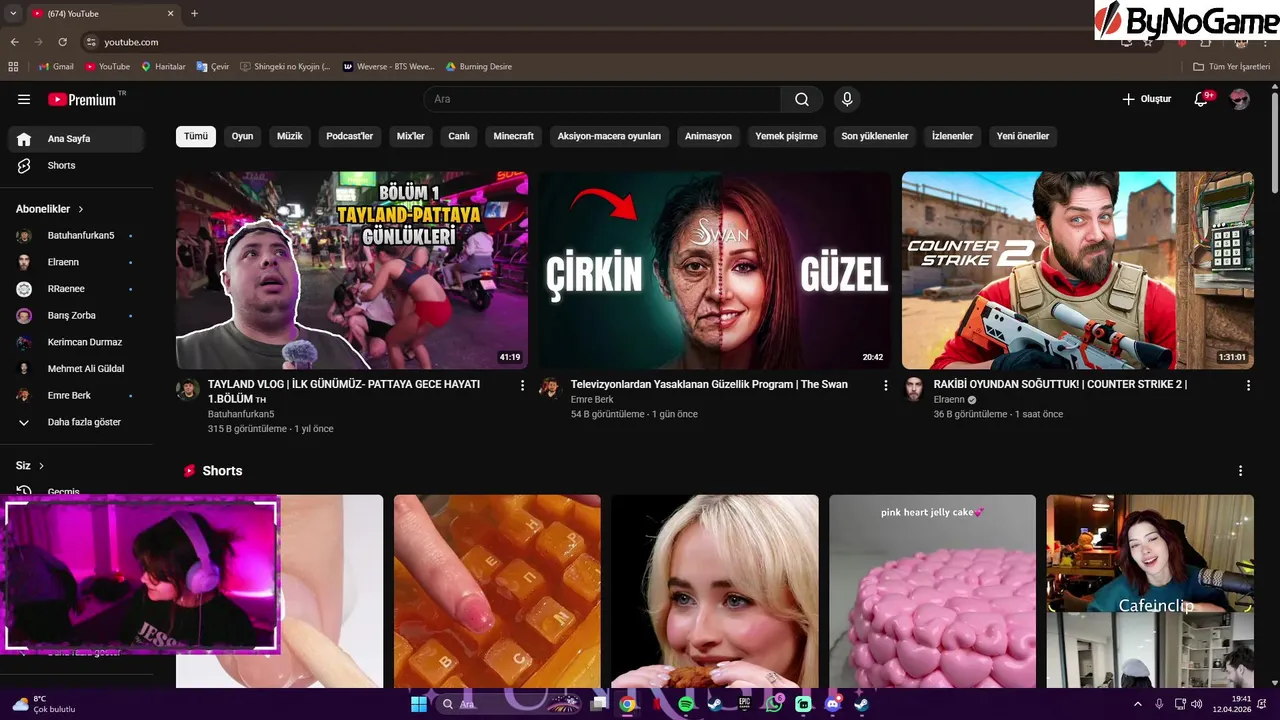The height and width of the screenshot is (720, 1280).
Task: Select the Mix'ler filter chip
Action: (x=411, y=136)
